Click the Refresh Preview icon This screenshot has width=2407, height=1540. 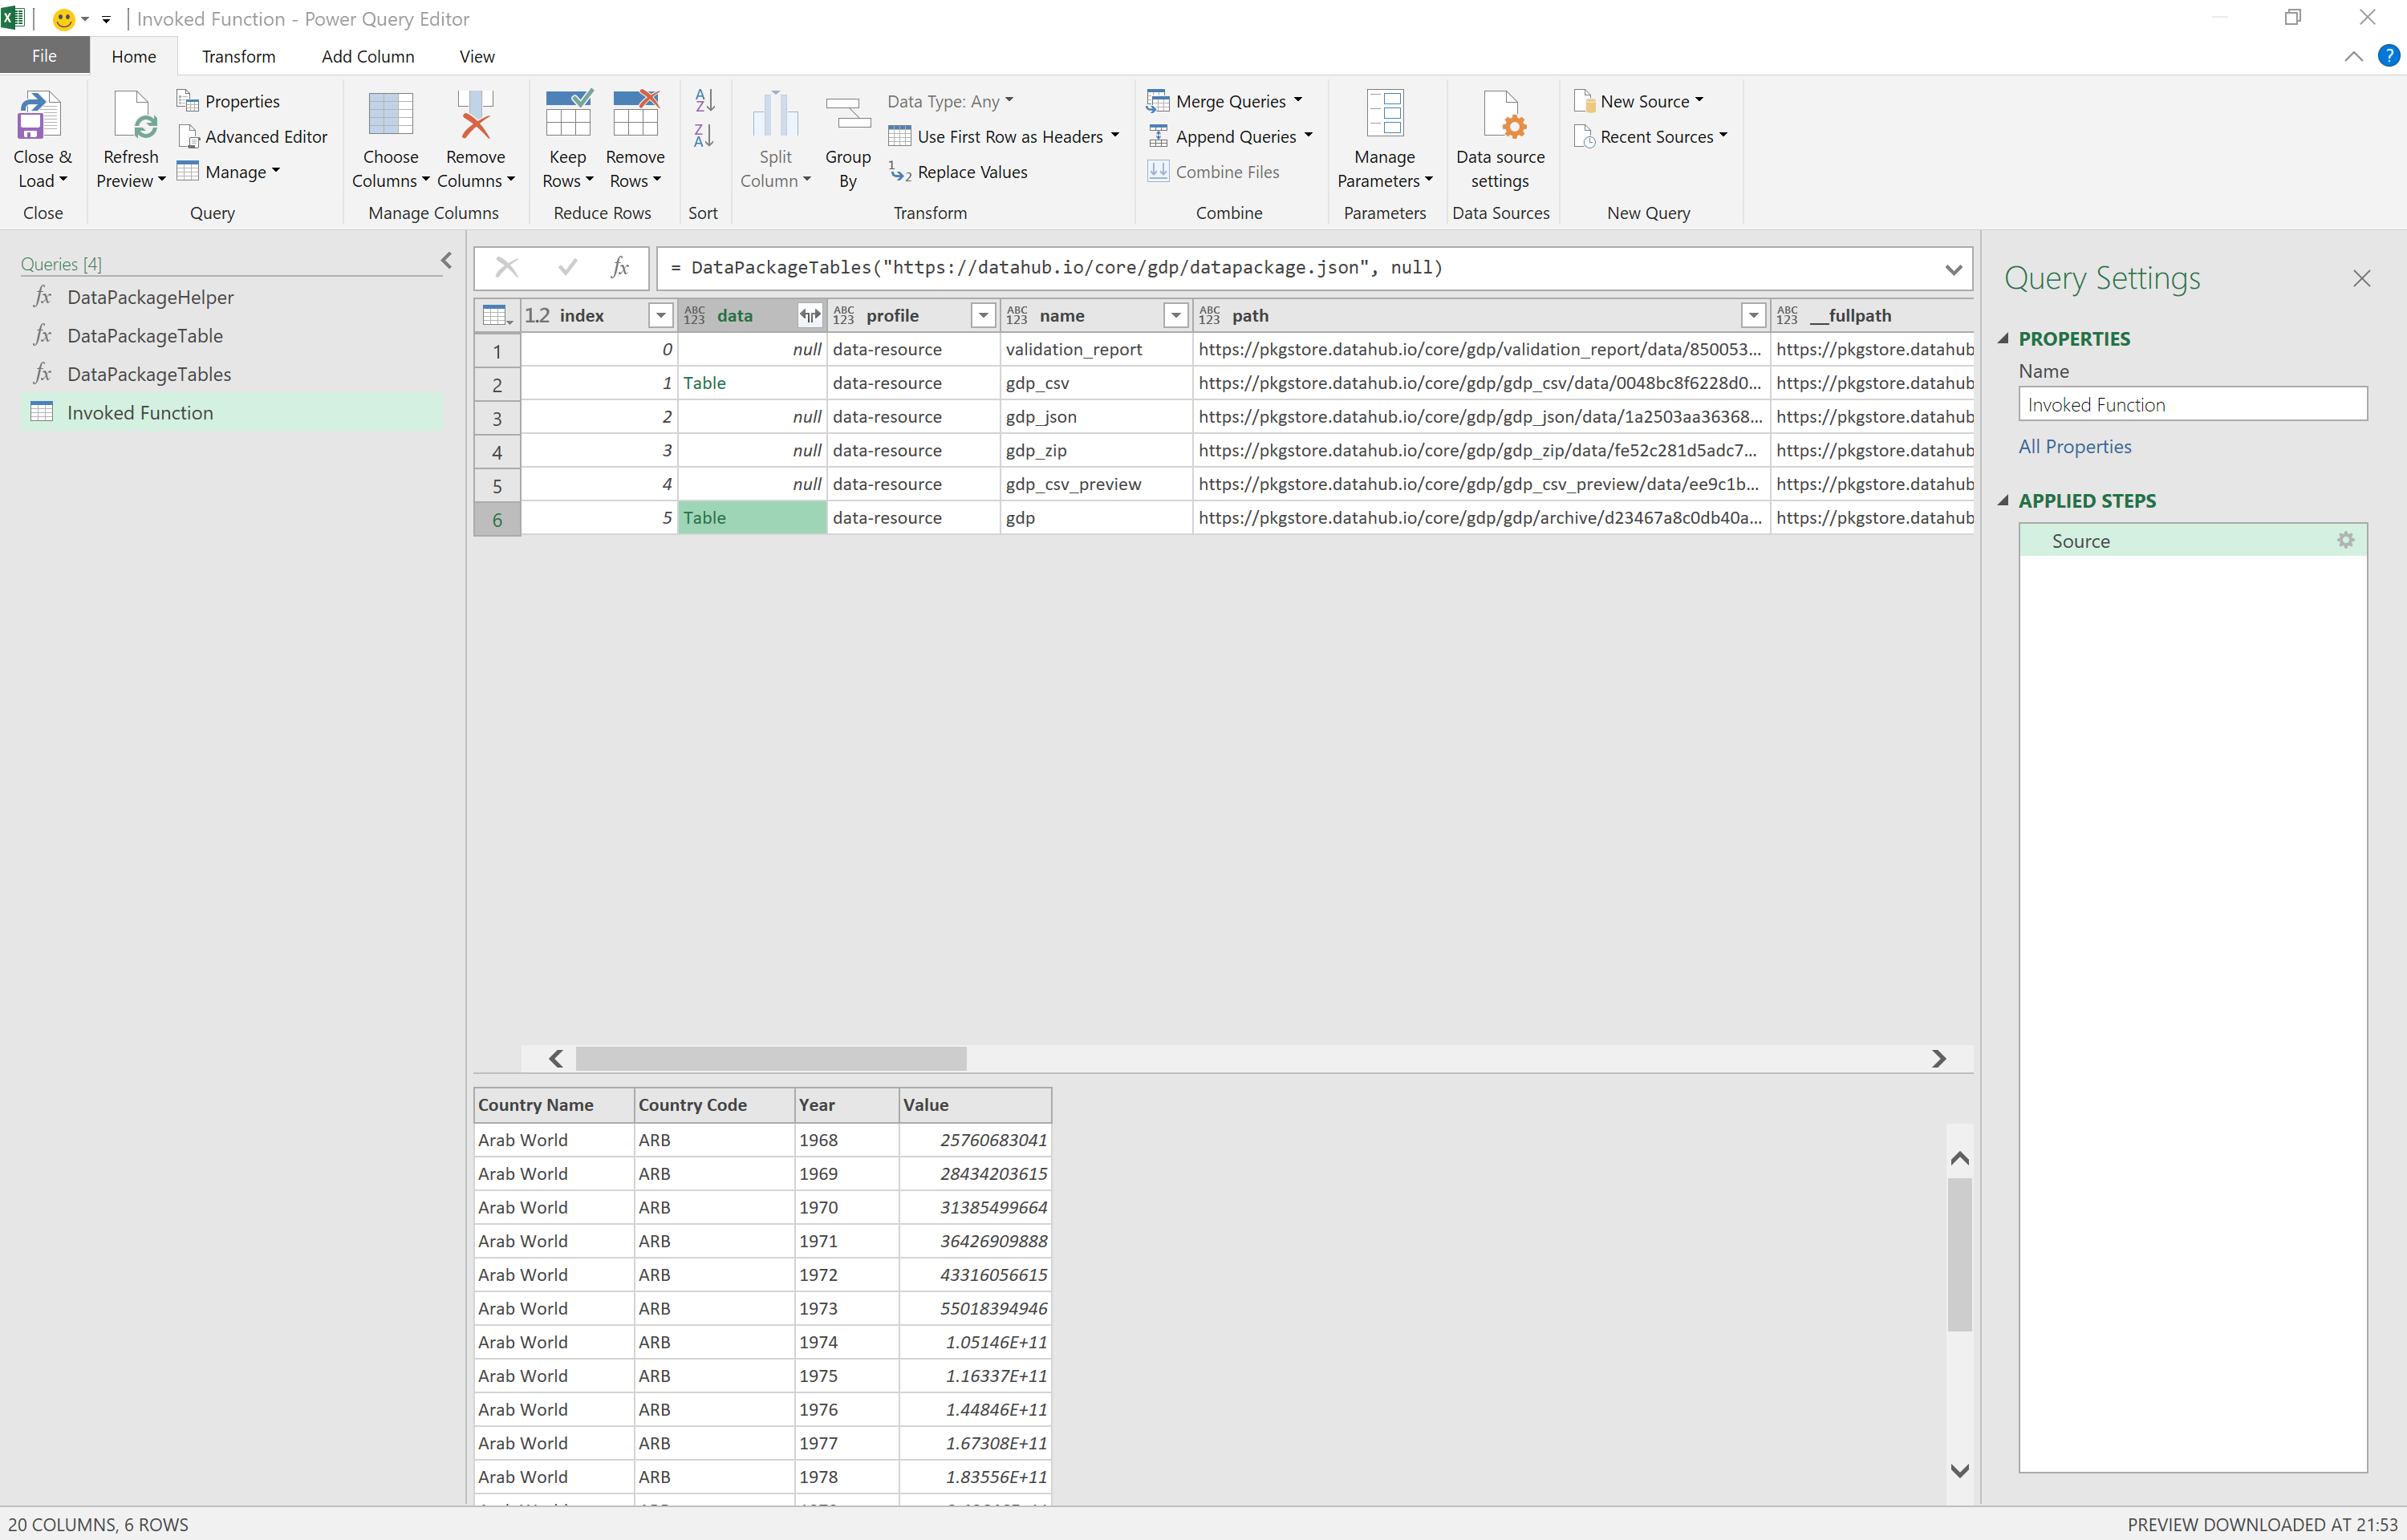point(131,116)
